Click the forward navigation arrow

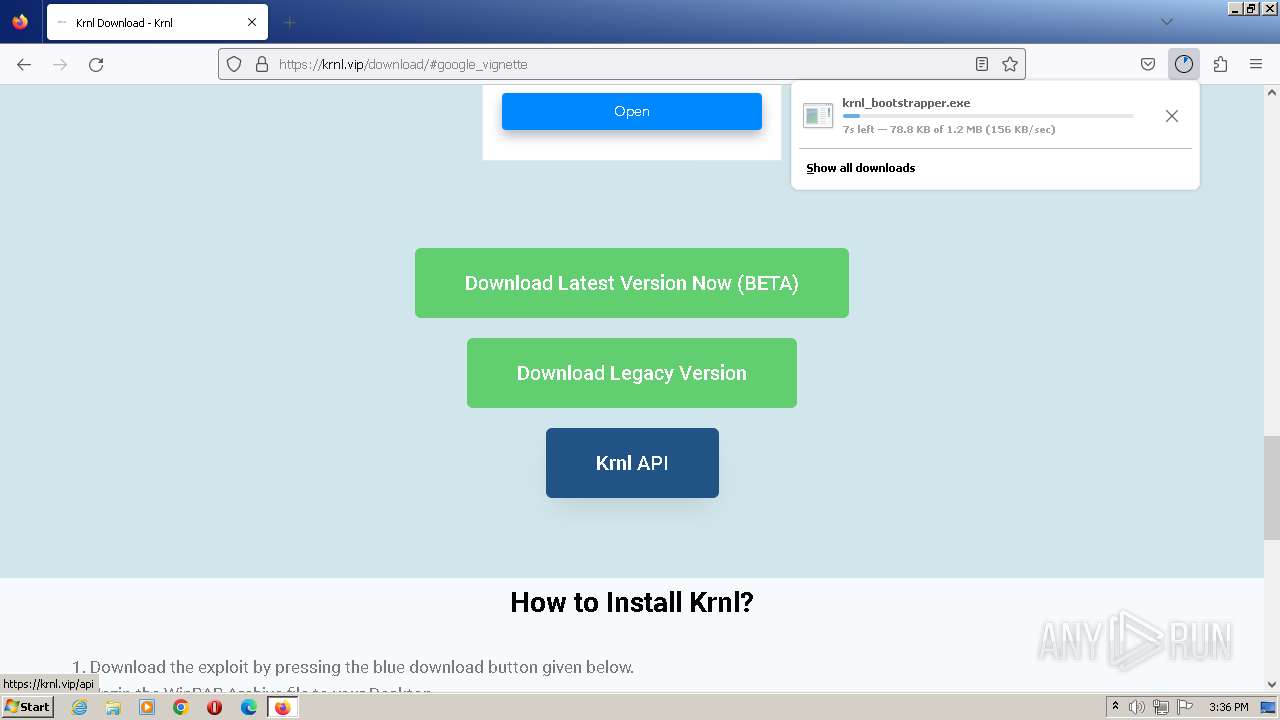pyautogui.click(x=60, y=64)
